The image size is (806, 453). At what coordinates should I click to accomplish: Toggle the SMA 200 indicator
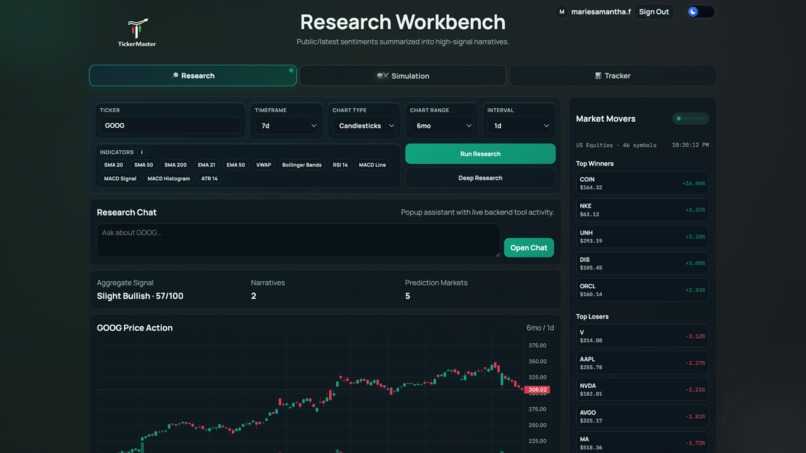tap(175, 165)
